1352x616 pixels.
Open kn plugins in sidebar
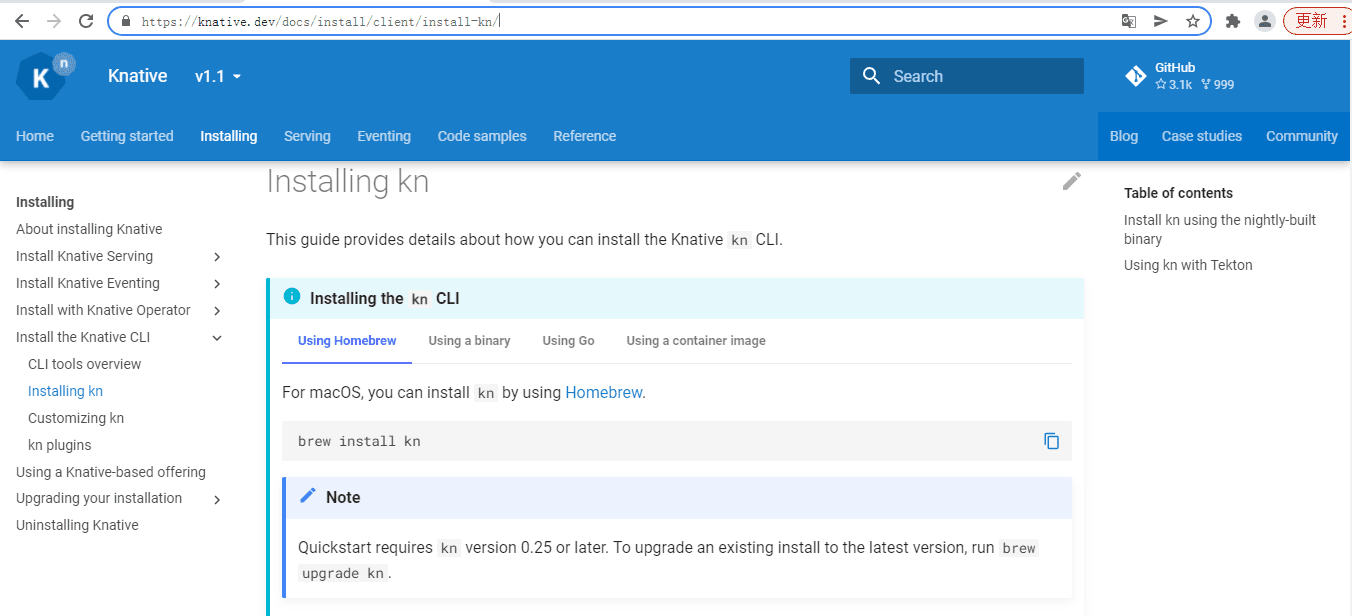pos(59,445)
